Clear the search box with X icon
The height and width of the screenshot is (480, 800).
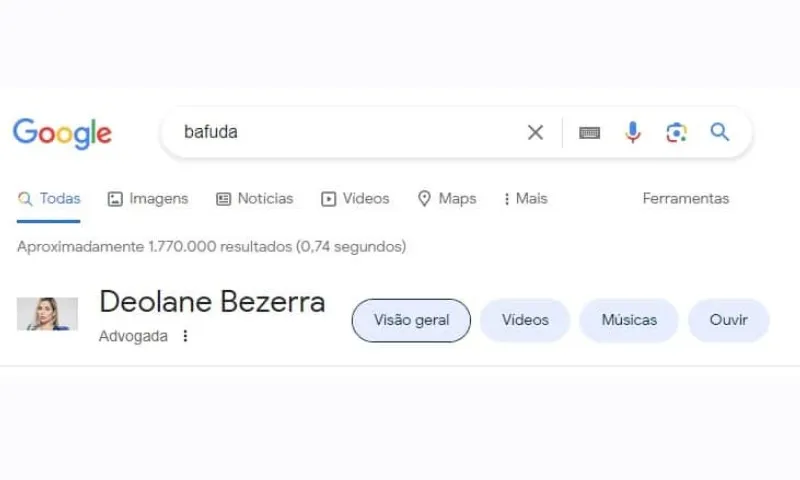(535, 133)
